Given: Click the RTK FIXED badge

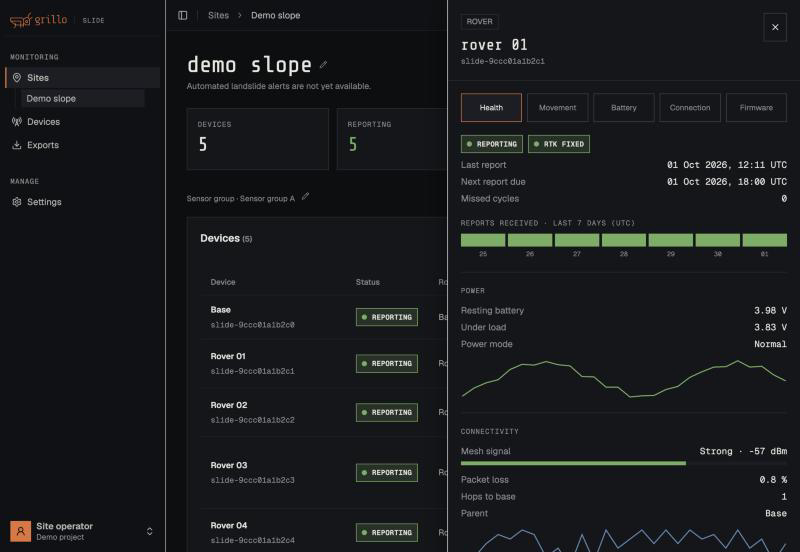Looking at the screenshot, I should [559, 144].
